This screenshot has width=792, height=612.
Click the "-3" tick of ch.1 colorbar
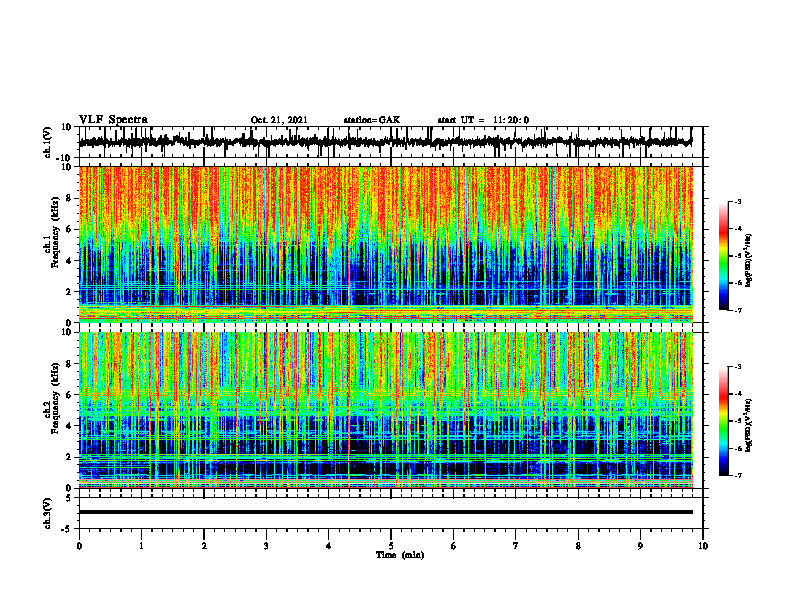click(x=738, y=202)
